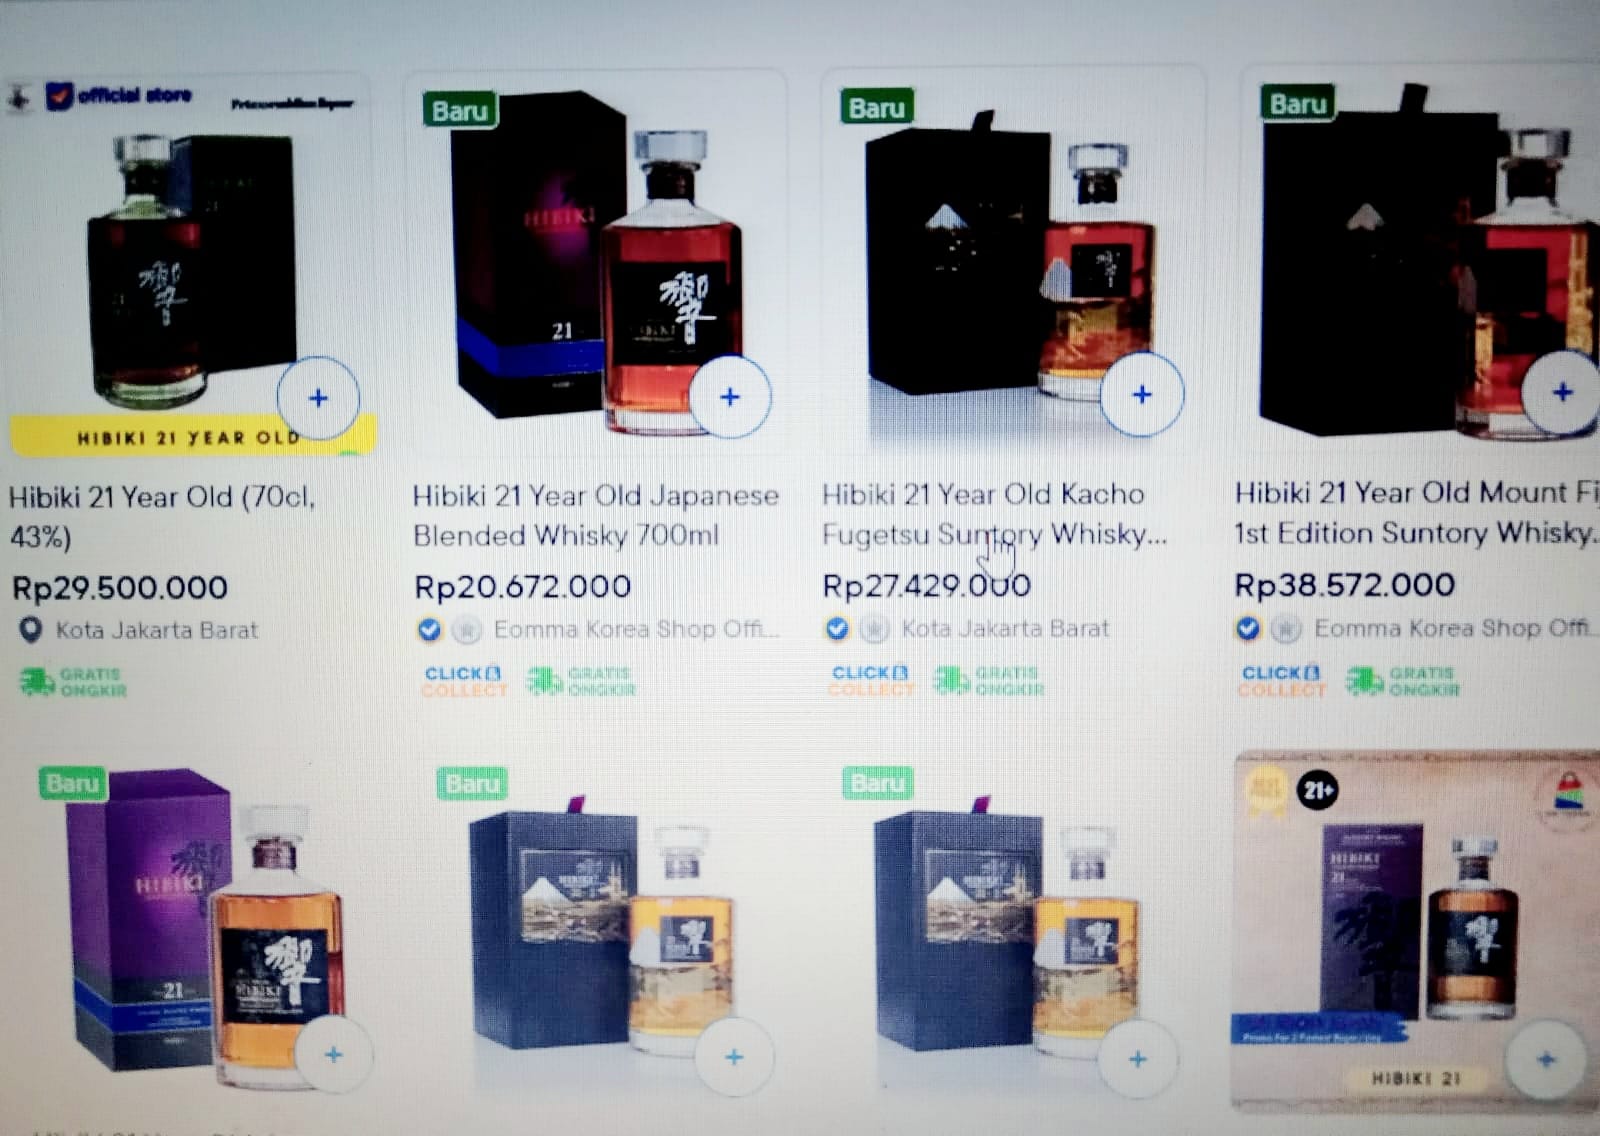The image size is (1600, 1136).
Task: Open Hibiki 21 Year Old Japanese Blended Whisky title
Action: point(595,515)
